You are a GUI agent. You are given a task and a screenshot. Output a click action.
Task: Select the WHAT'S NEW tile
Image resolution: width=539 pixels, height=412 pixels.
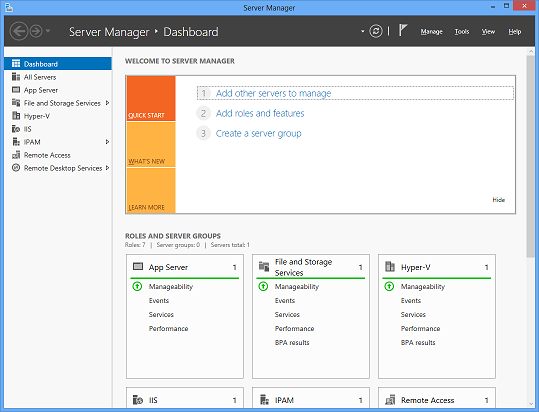pos(151,144)
